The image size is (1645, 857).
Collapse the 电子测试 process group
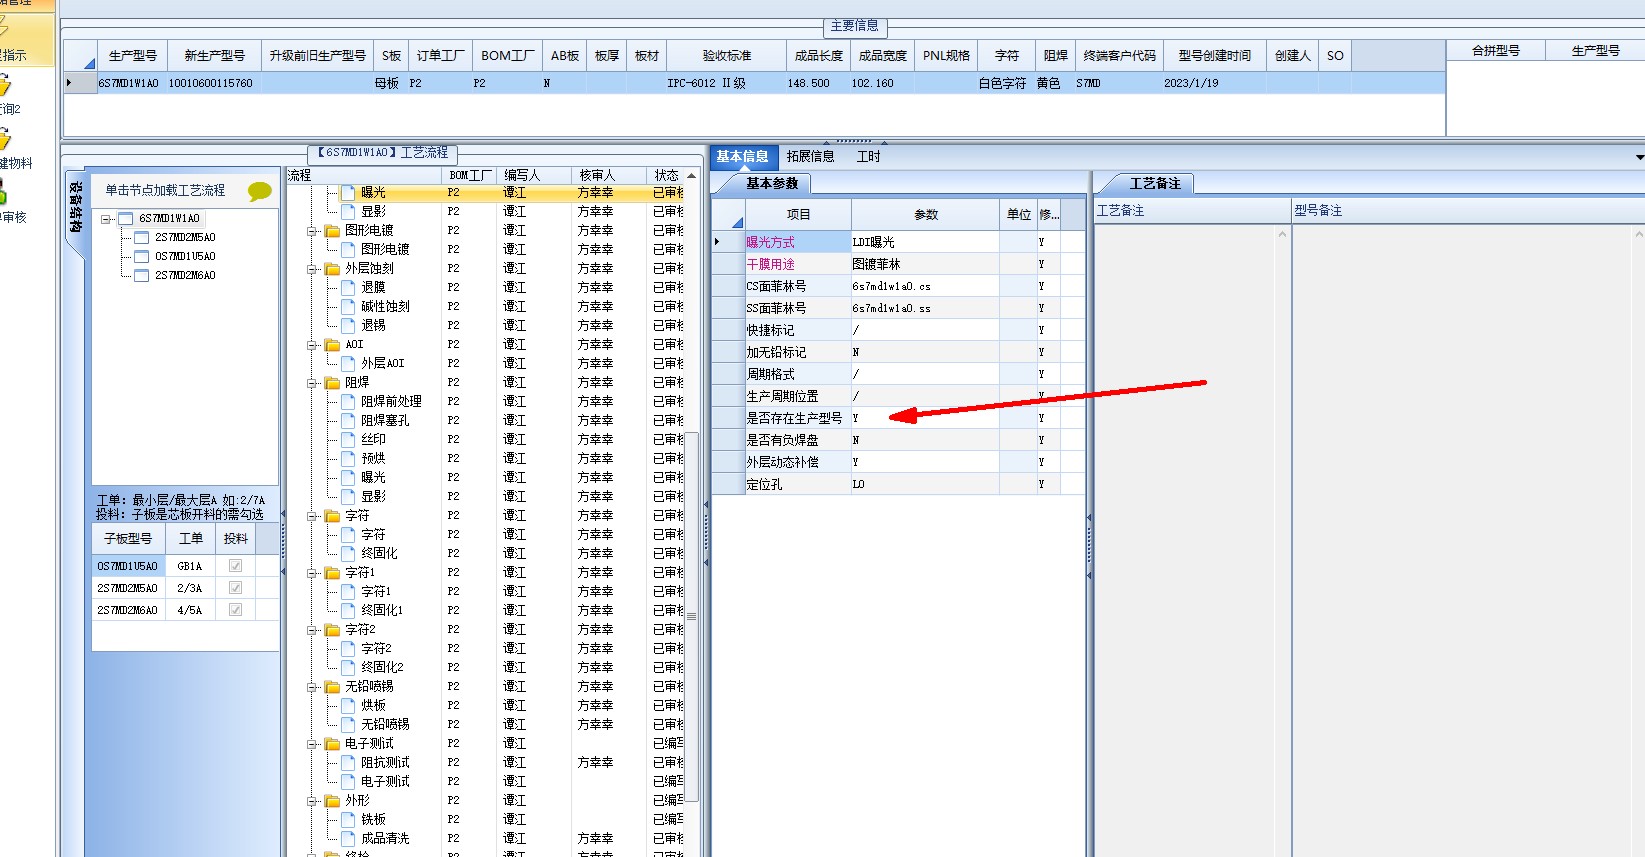313,744
